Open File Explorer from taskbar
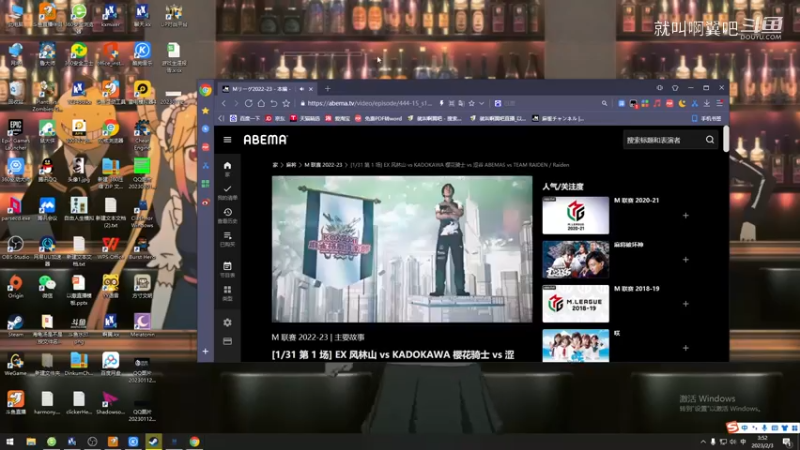 pos(31,441)
